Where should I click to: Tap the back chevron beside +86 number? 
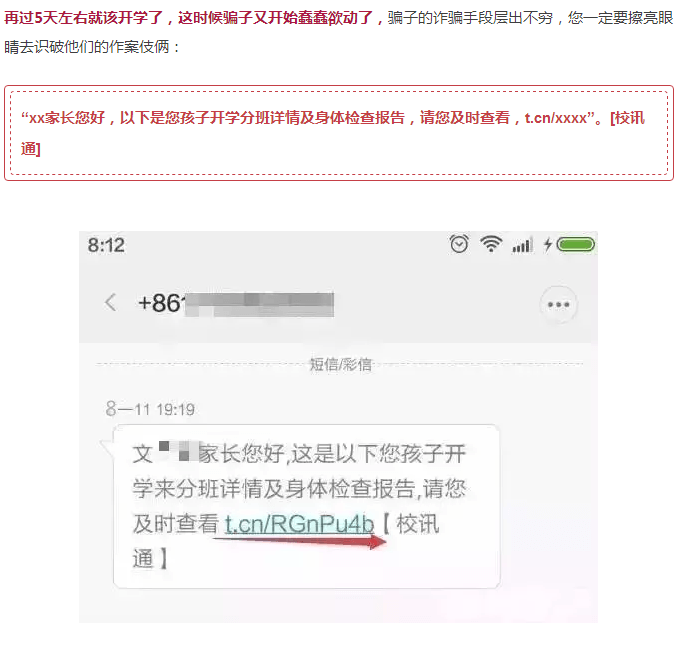pyautogui.click(x=111, y=302)
